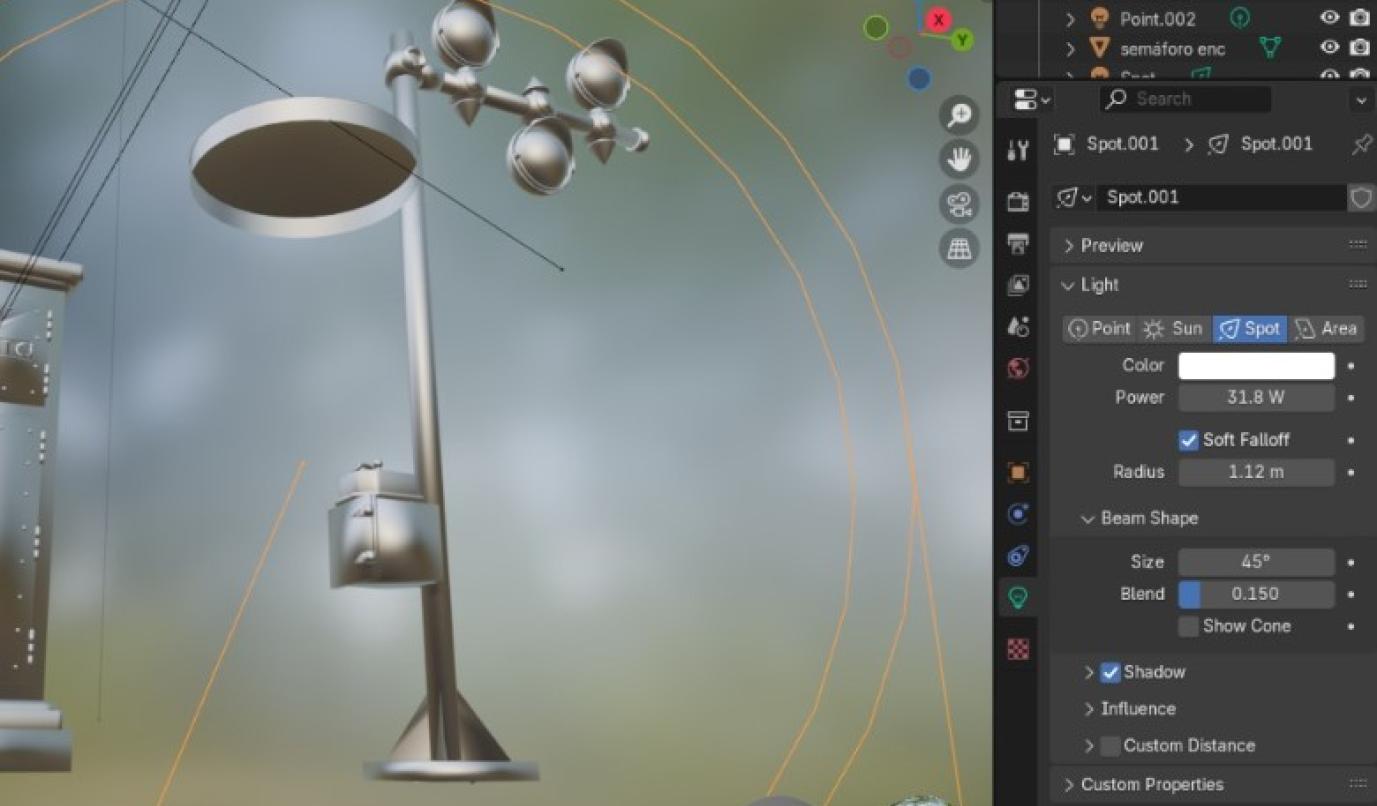
Task: Open the light Object Data properties tab
Action: [x=1018, y=598]
